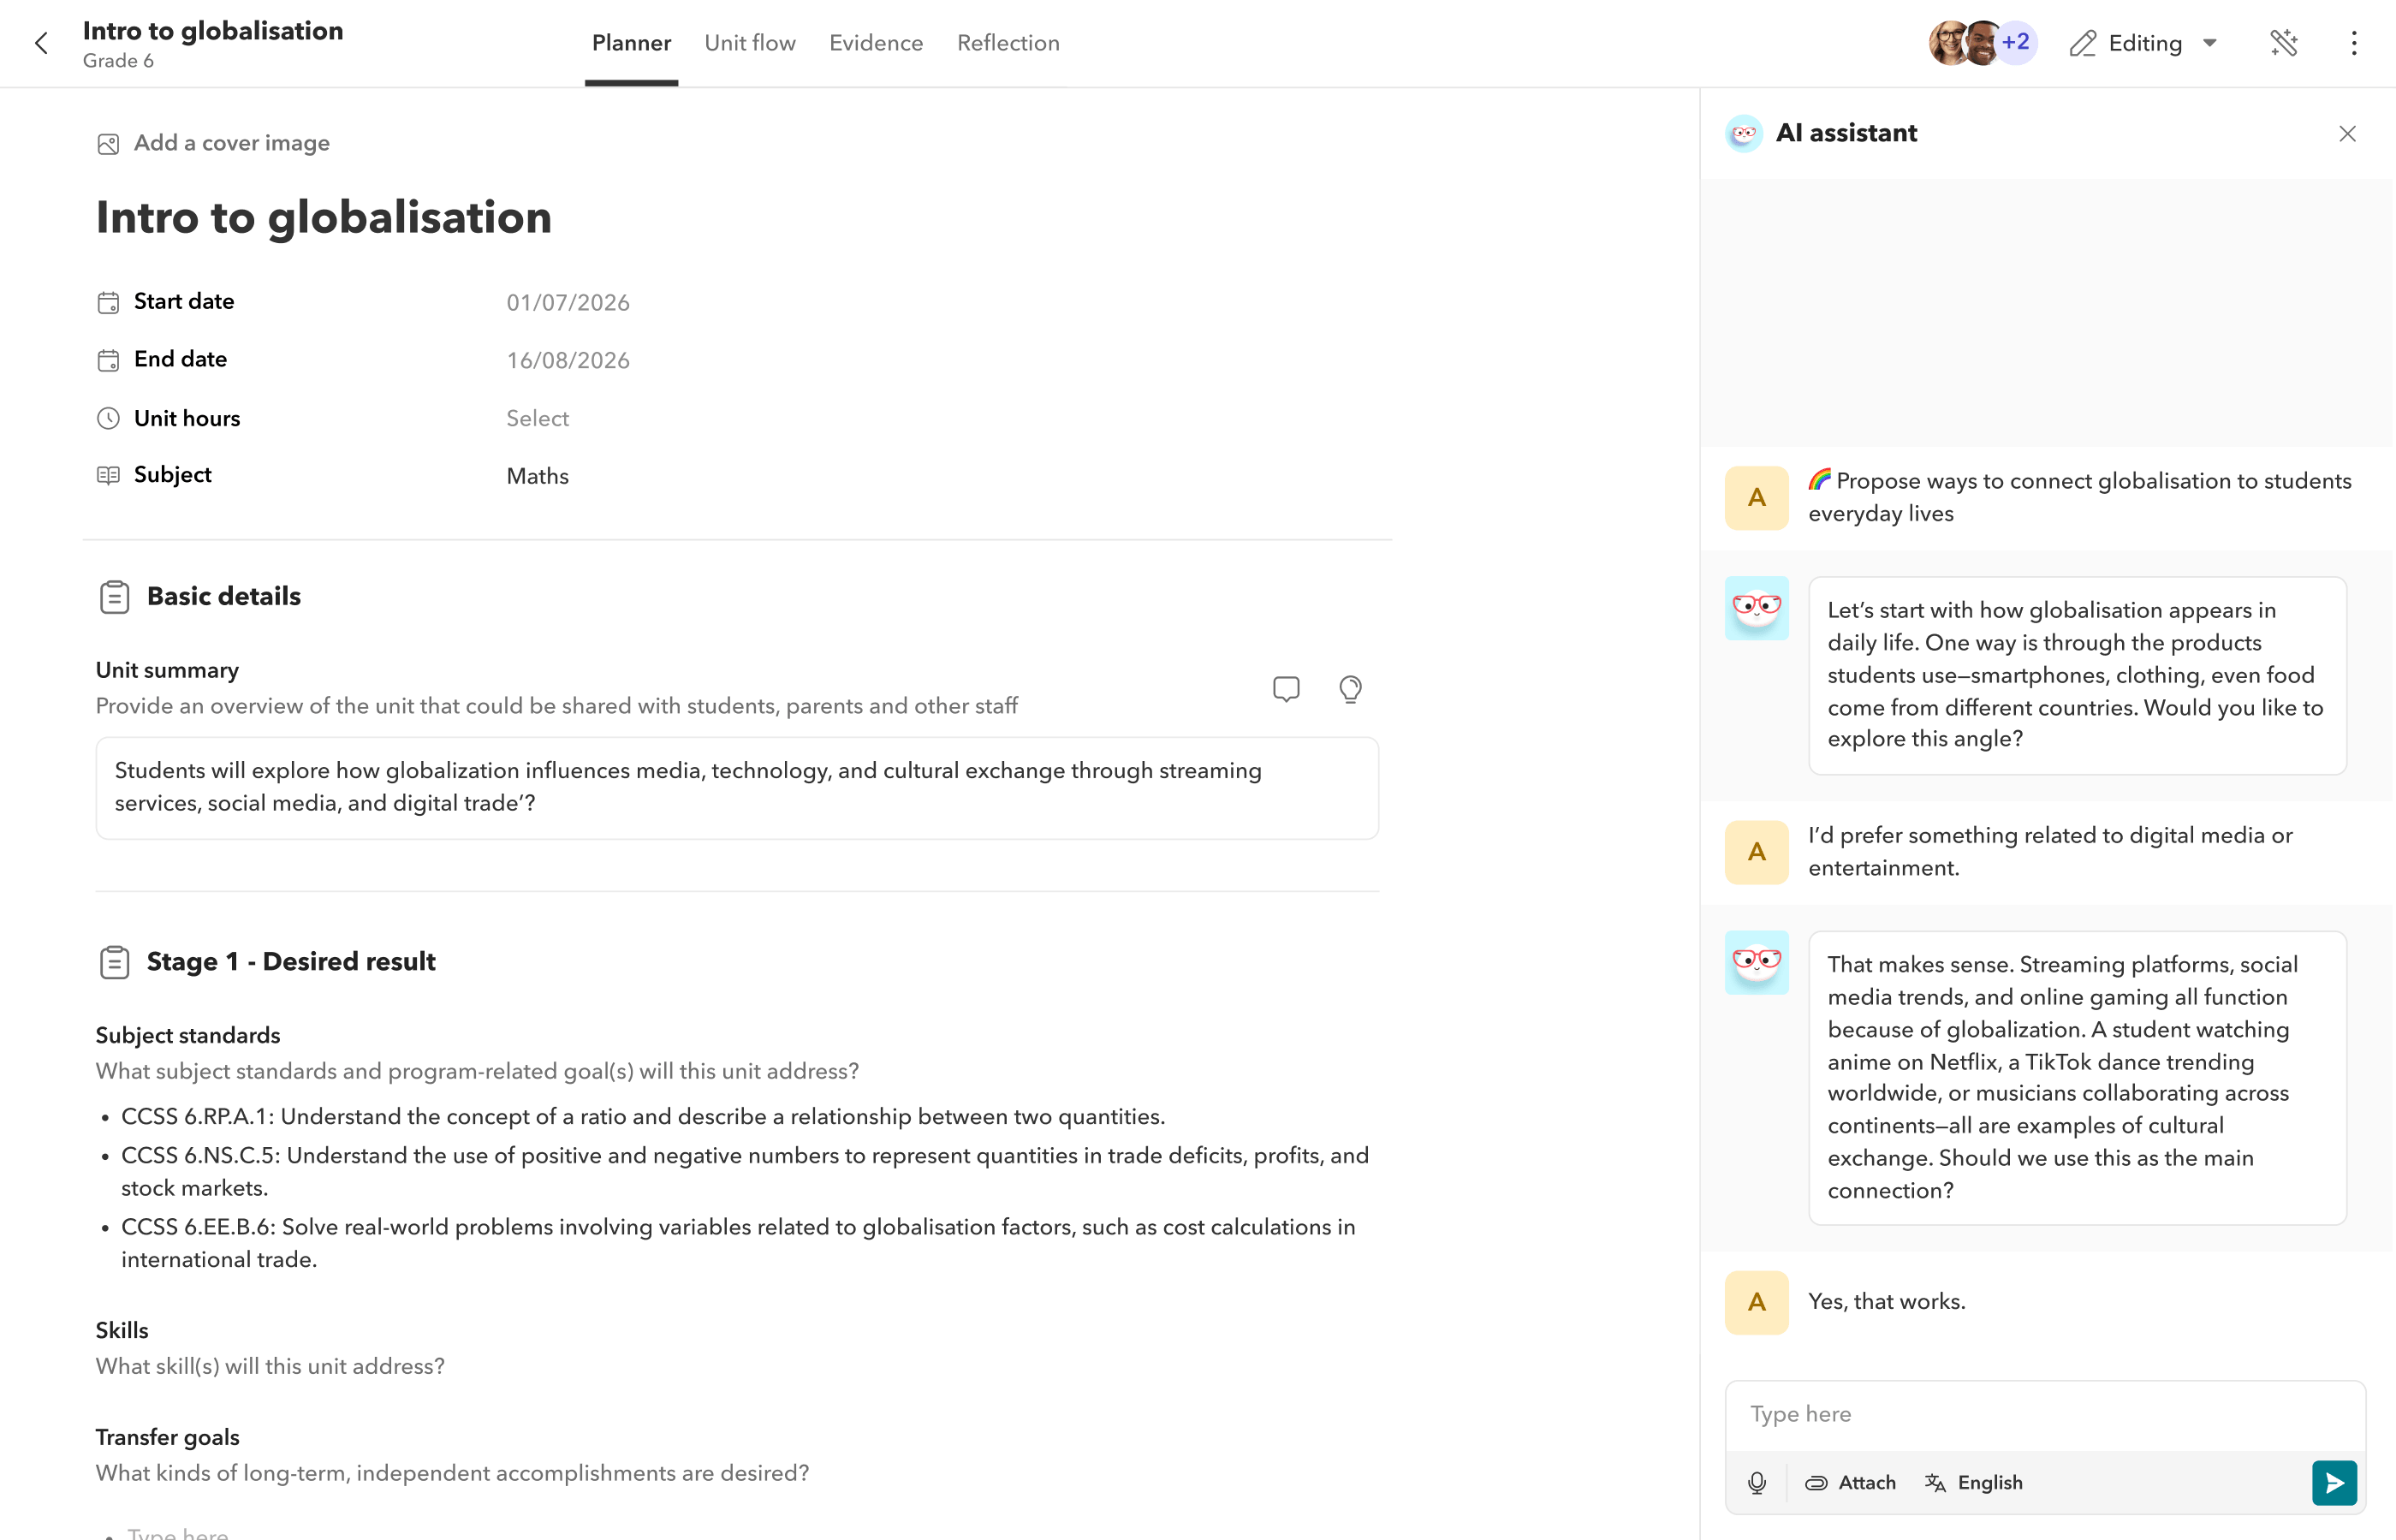
Task: Click the Skills section heading
Action: click(122, 1330)
